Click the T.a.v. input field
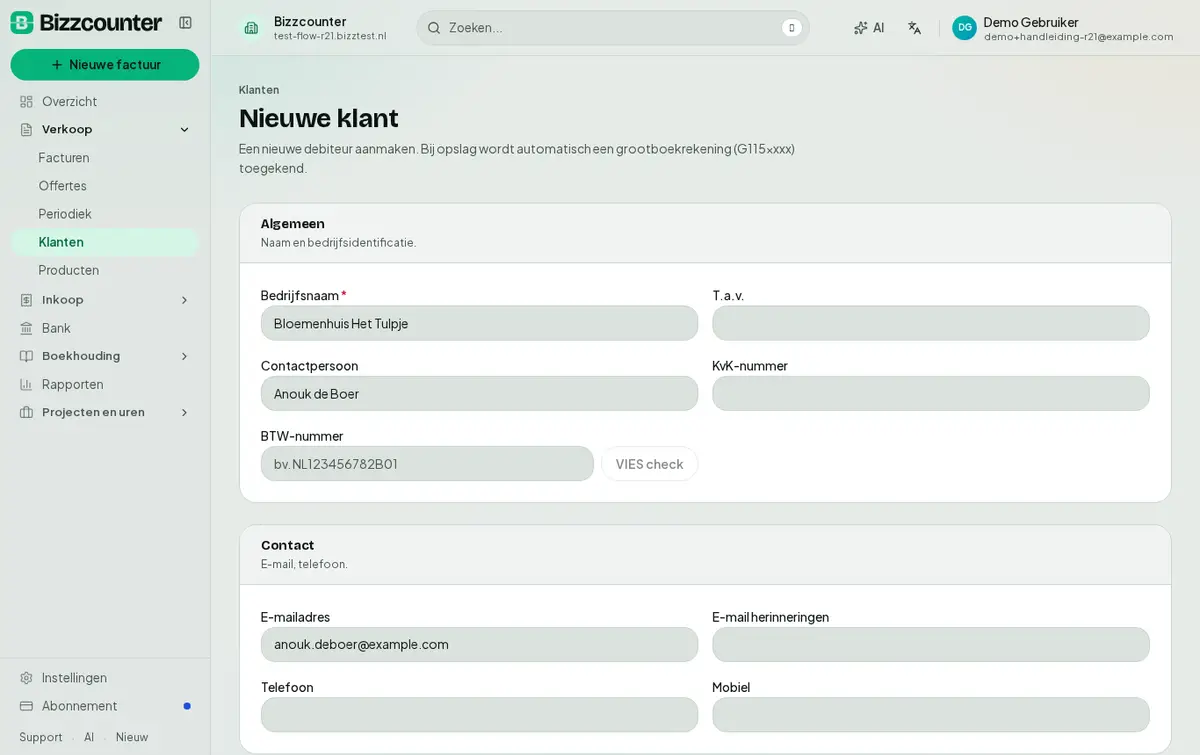The width and height of the screenshot is (1200, 755). 931,323
